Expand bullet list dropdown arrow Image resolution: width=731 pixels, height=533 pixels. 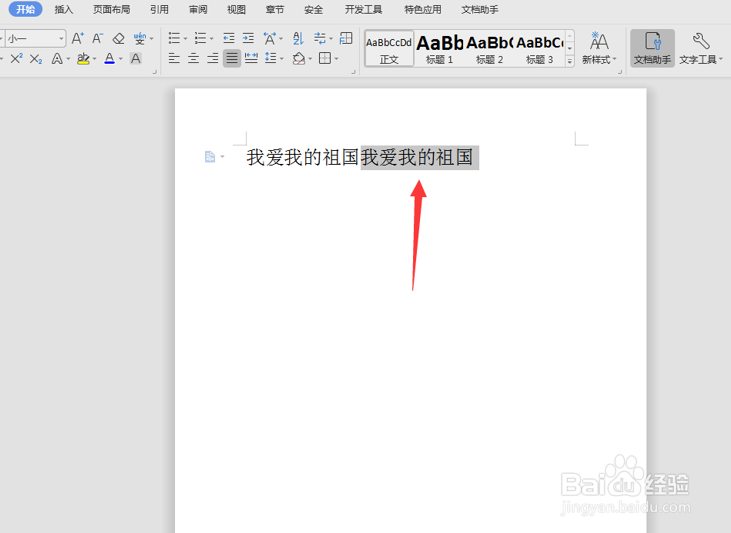(x=185, y=39)
